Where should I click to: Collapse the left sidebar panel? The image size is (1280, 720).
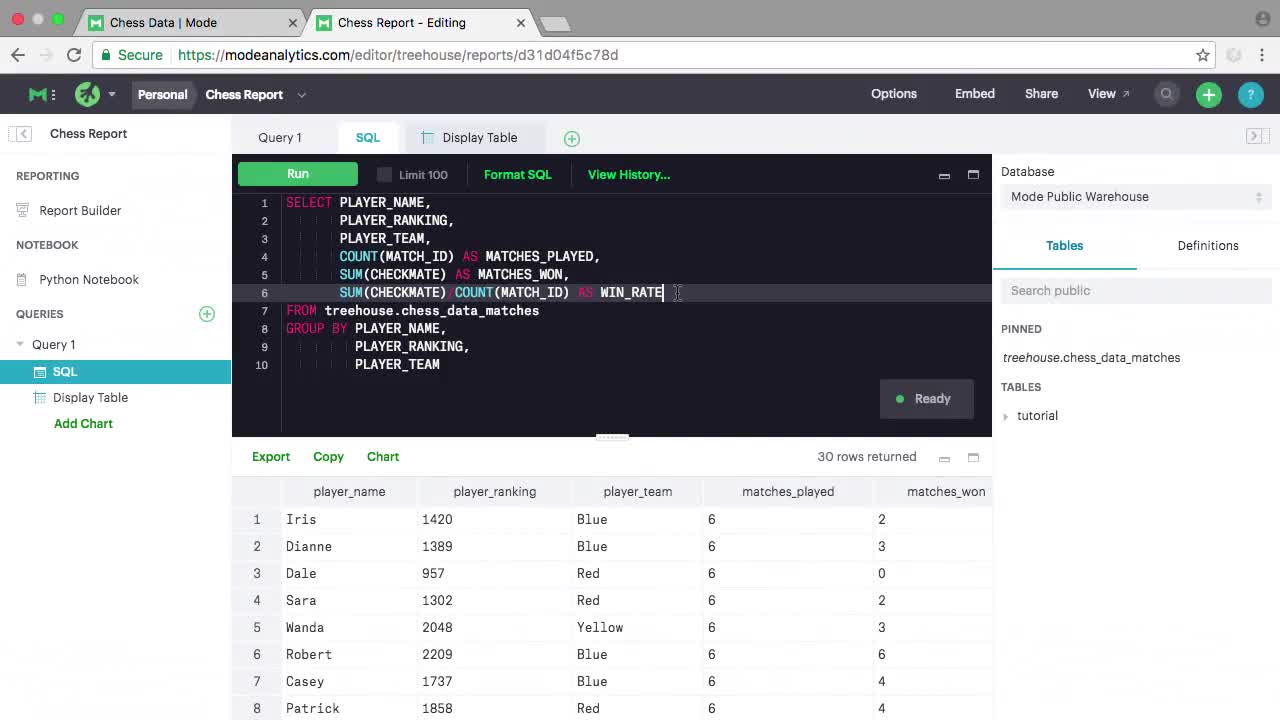pos(23,134)
